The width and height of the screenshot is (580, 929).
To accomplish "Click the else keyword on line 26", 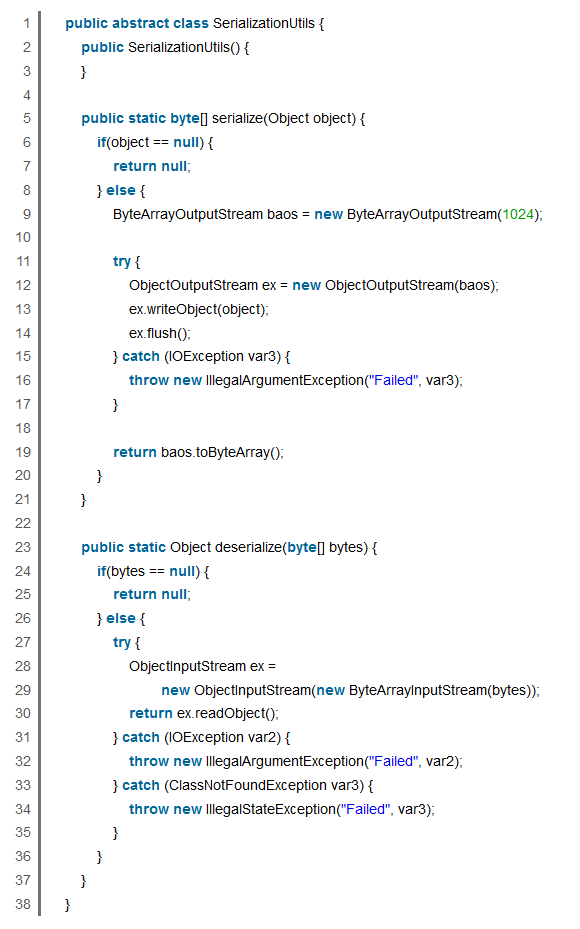I will pos(121,618).
